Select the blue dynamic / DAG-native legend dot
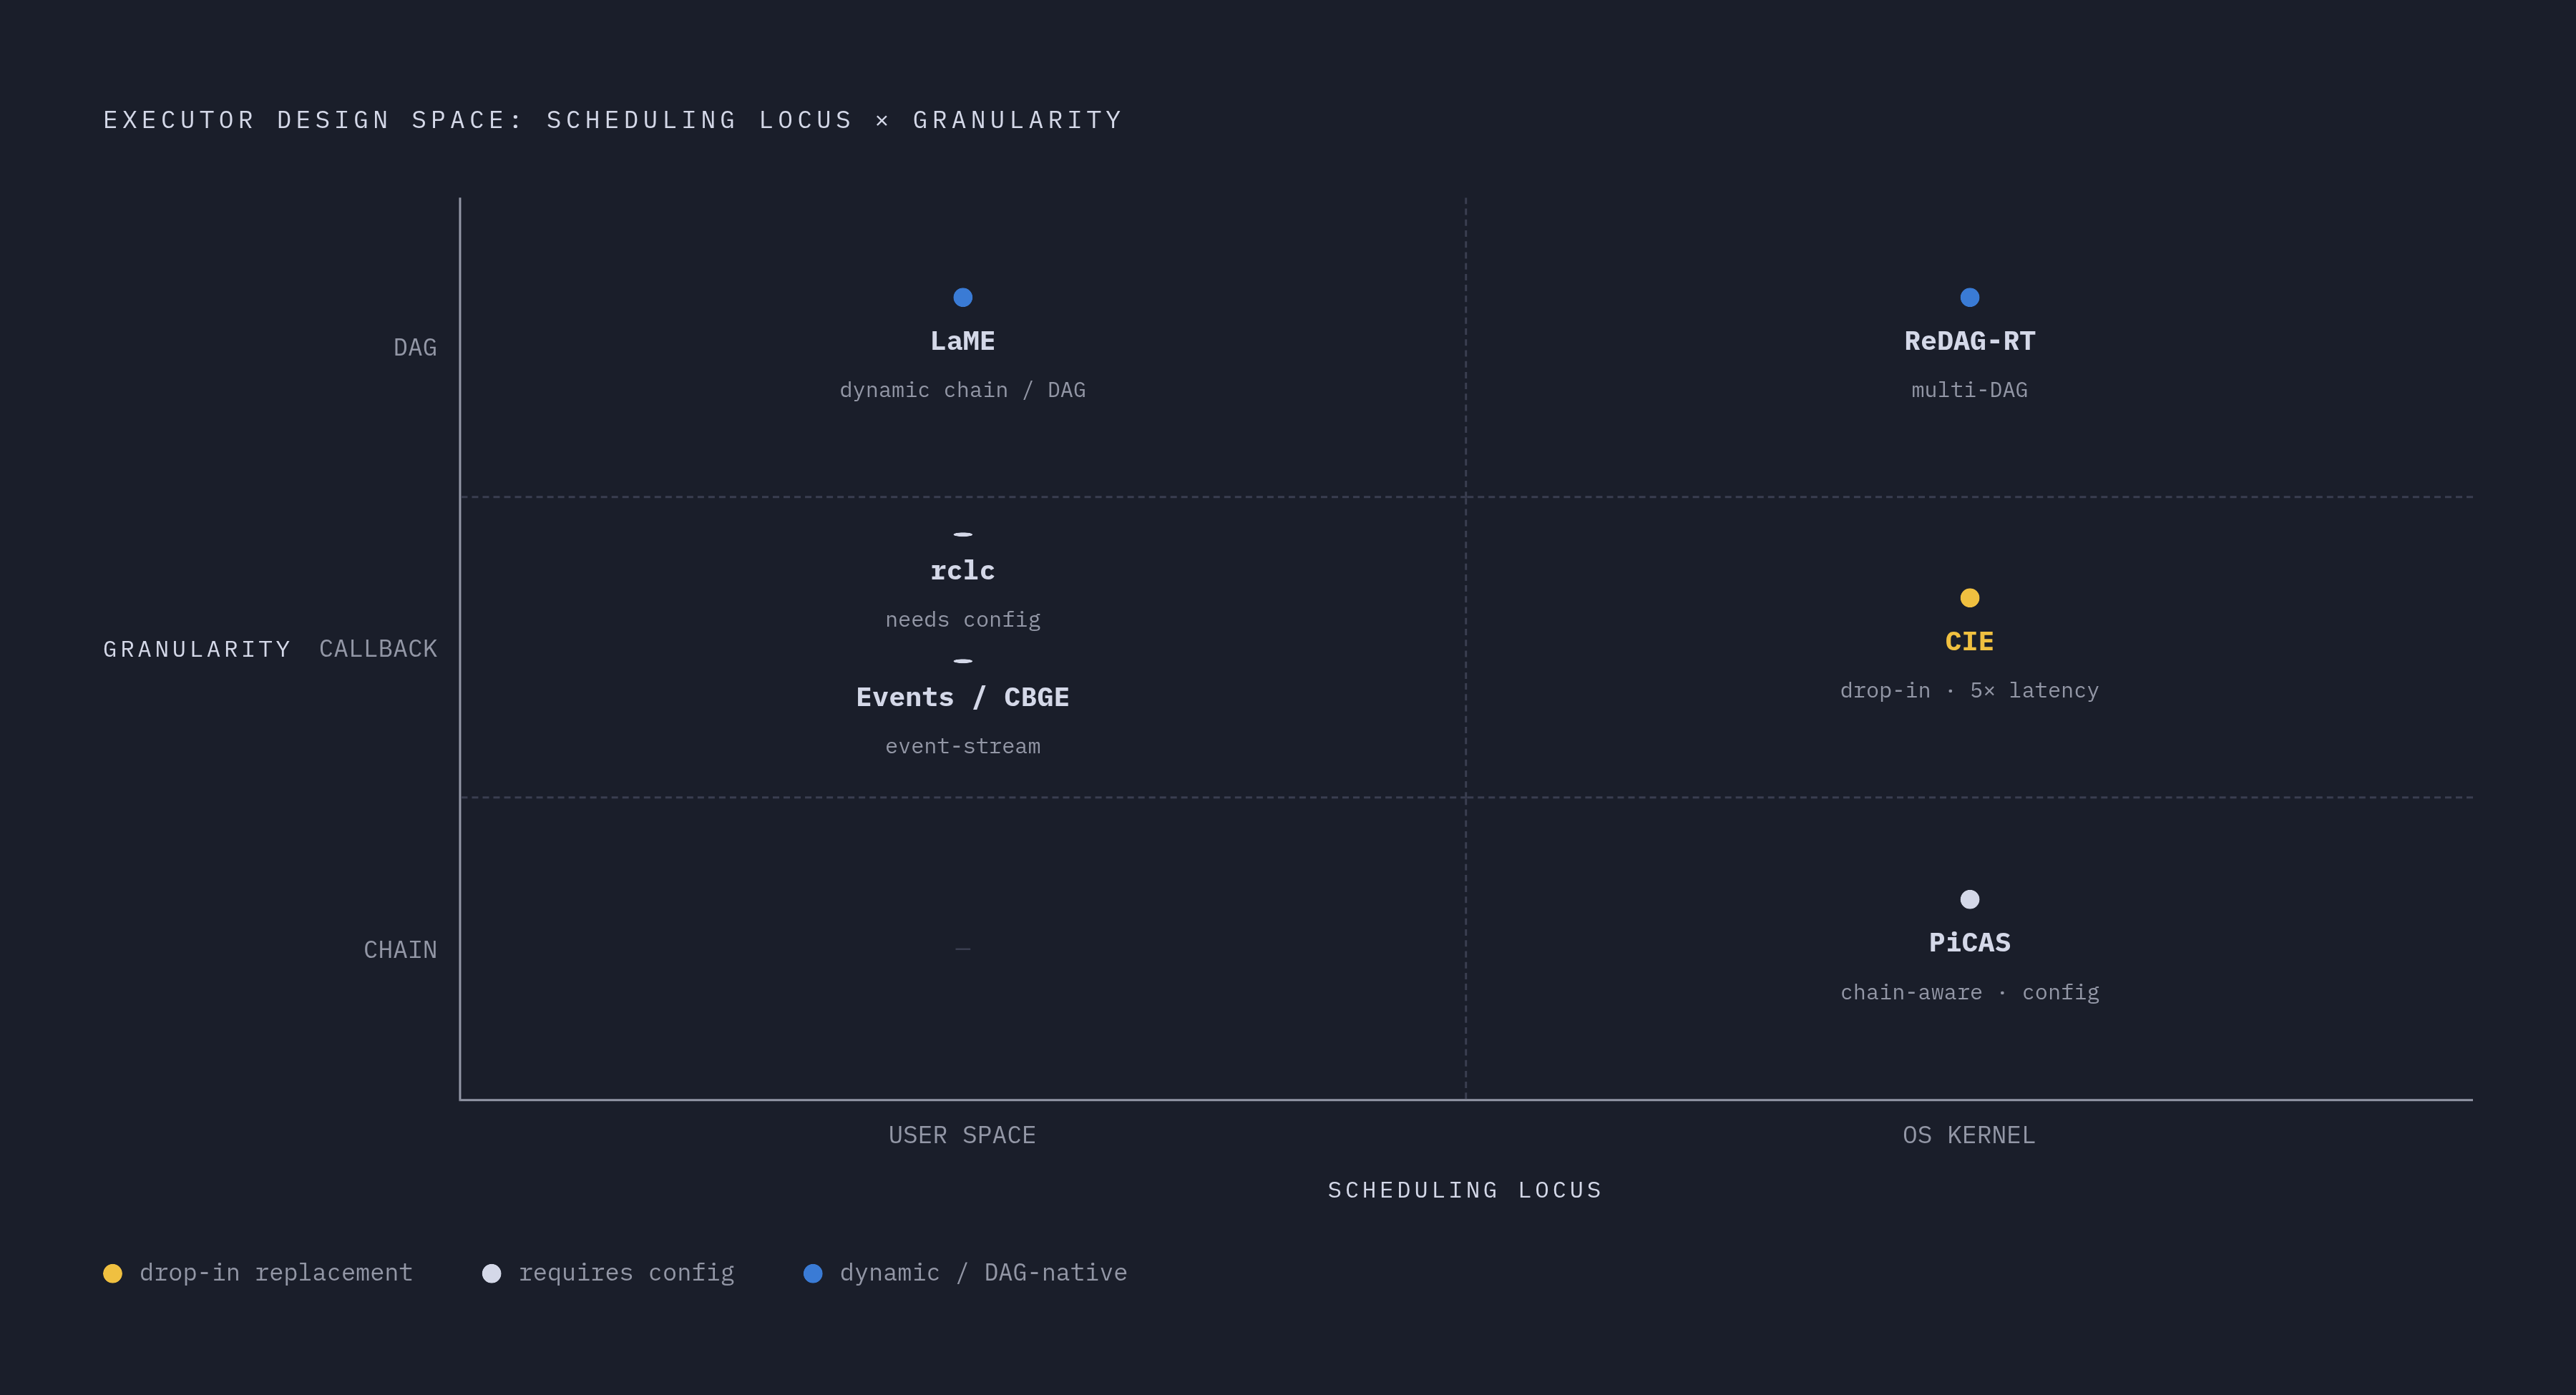This screenshot has height=1395, width=2576. 813,1273
